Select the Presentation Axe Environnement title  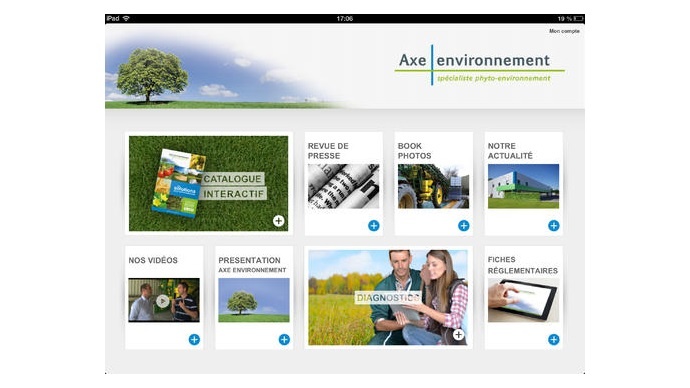pos(252,264)
